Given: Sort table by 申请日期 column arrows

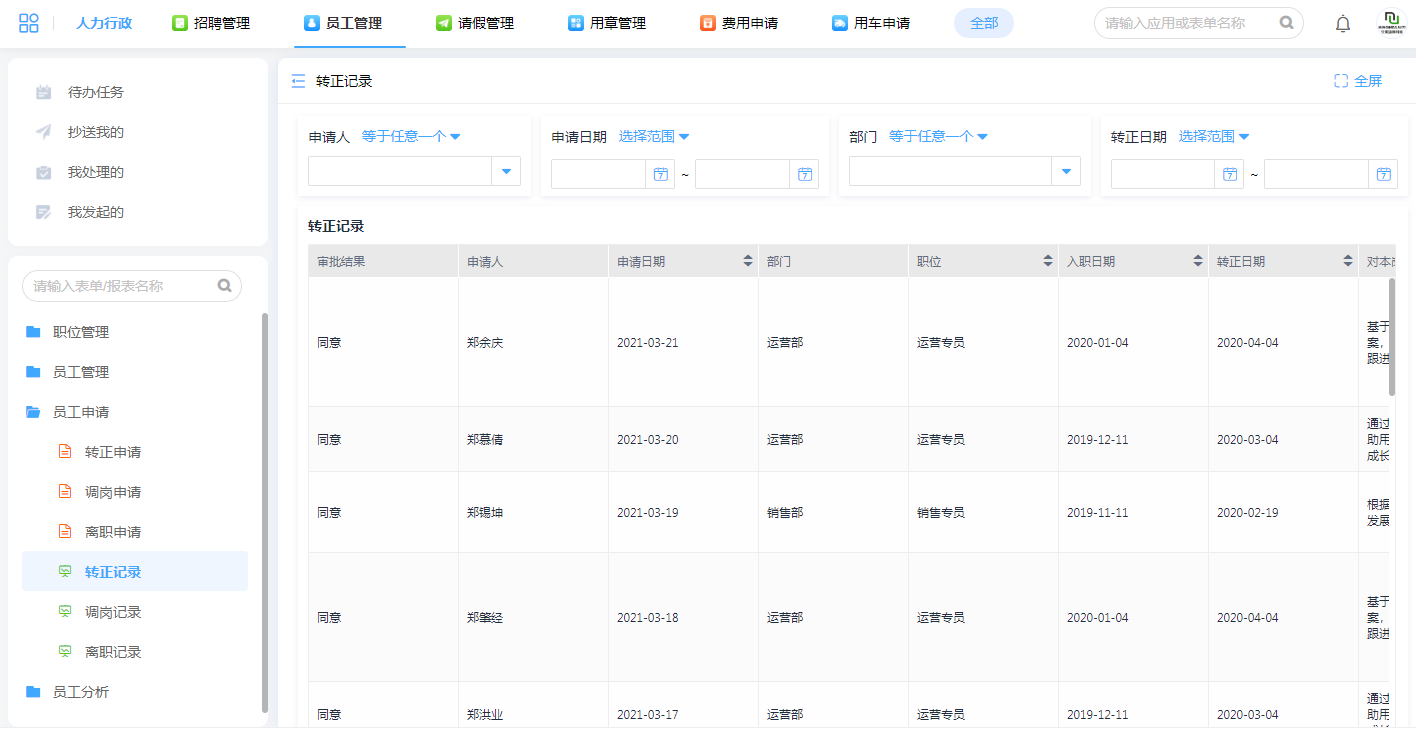Looking at the screenshot, I should (747, 261).
